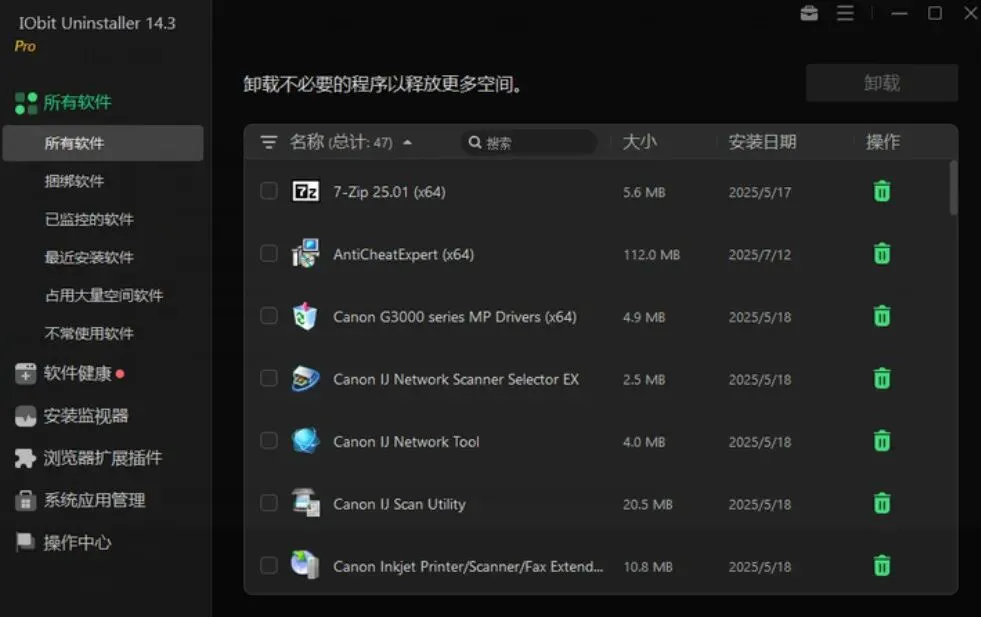The width and height of the screenshot is (981, 617).
Task: Click the Canon IJ Network Tool globe icon
Action: tap(305, 441)
